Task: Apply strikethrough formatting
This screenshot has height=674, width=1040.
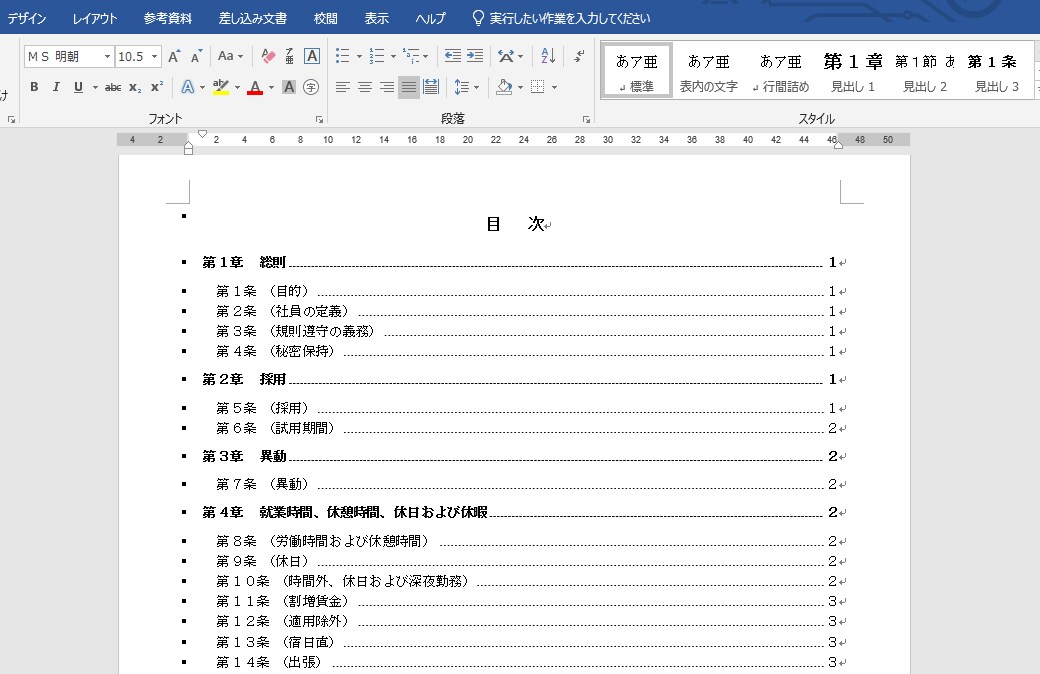Action: pos(113,87)
